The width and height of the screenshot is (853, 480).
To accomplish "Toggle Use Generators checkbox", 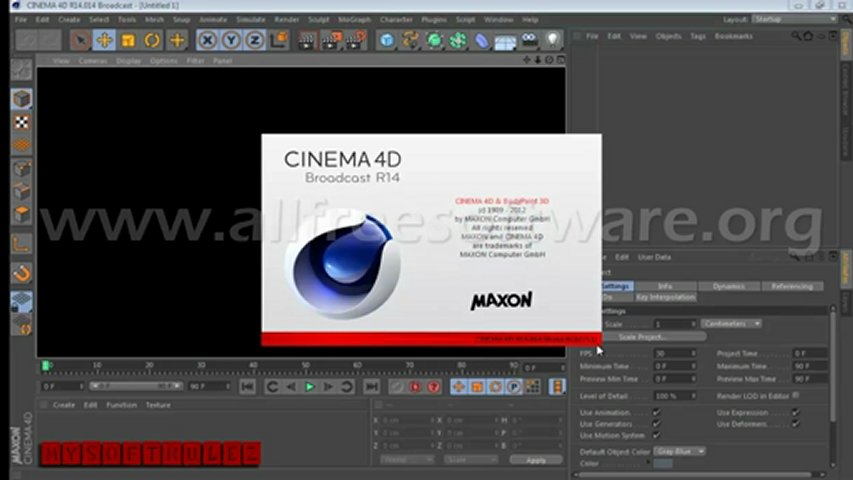I will pos(656,423).
